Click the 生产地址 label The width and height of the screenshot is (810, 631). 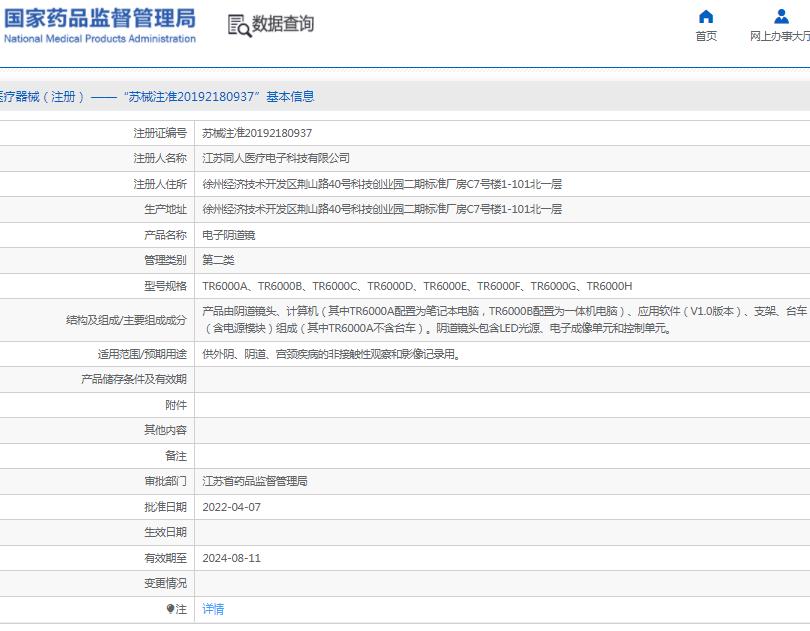[165, 209]
